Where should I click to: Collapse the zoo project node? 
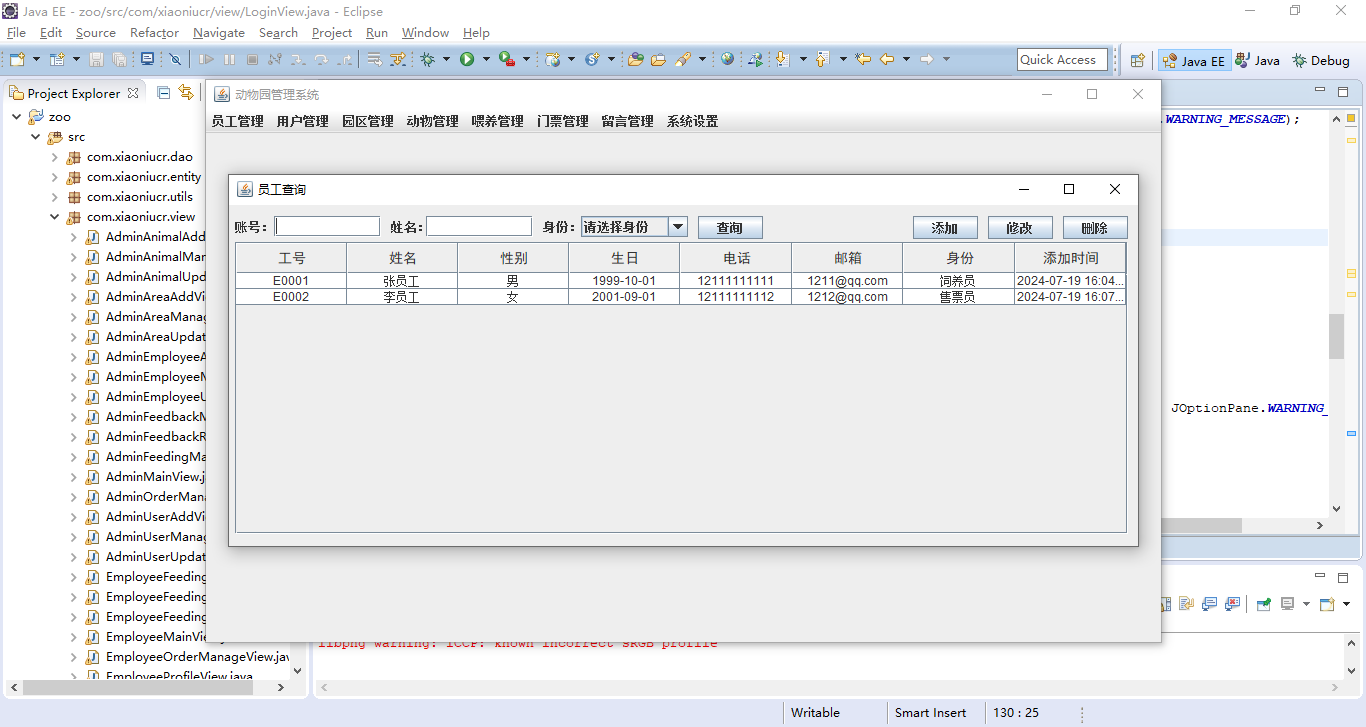pos(17,117)
